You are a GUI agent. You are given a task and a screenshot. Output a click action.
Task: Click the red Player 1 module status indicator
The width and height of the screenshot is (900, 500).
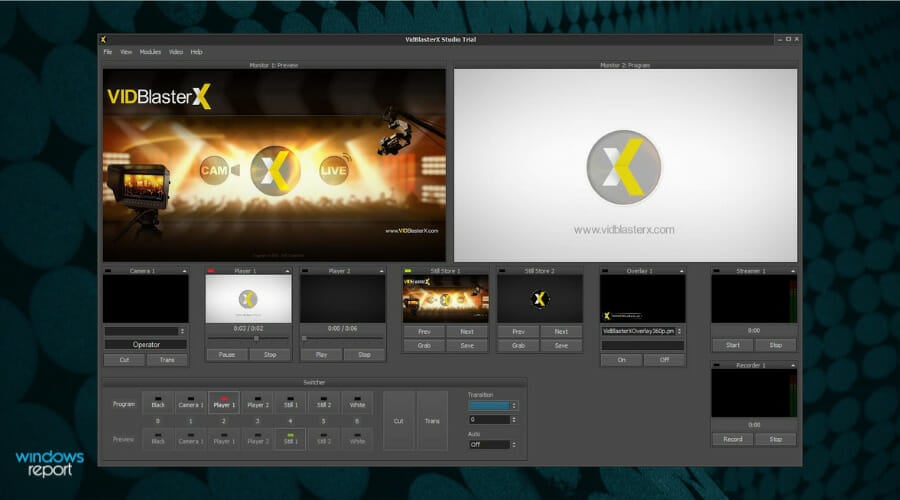click(211, 270)
